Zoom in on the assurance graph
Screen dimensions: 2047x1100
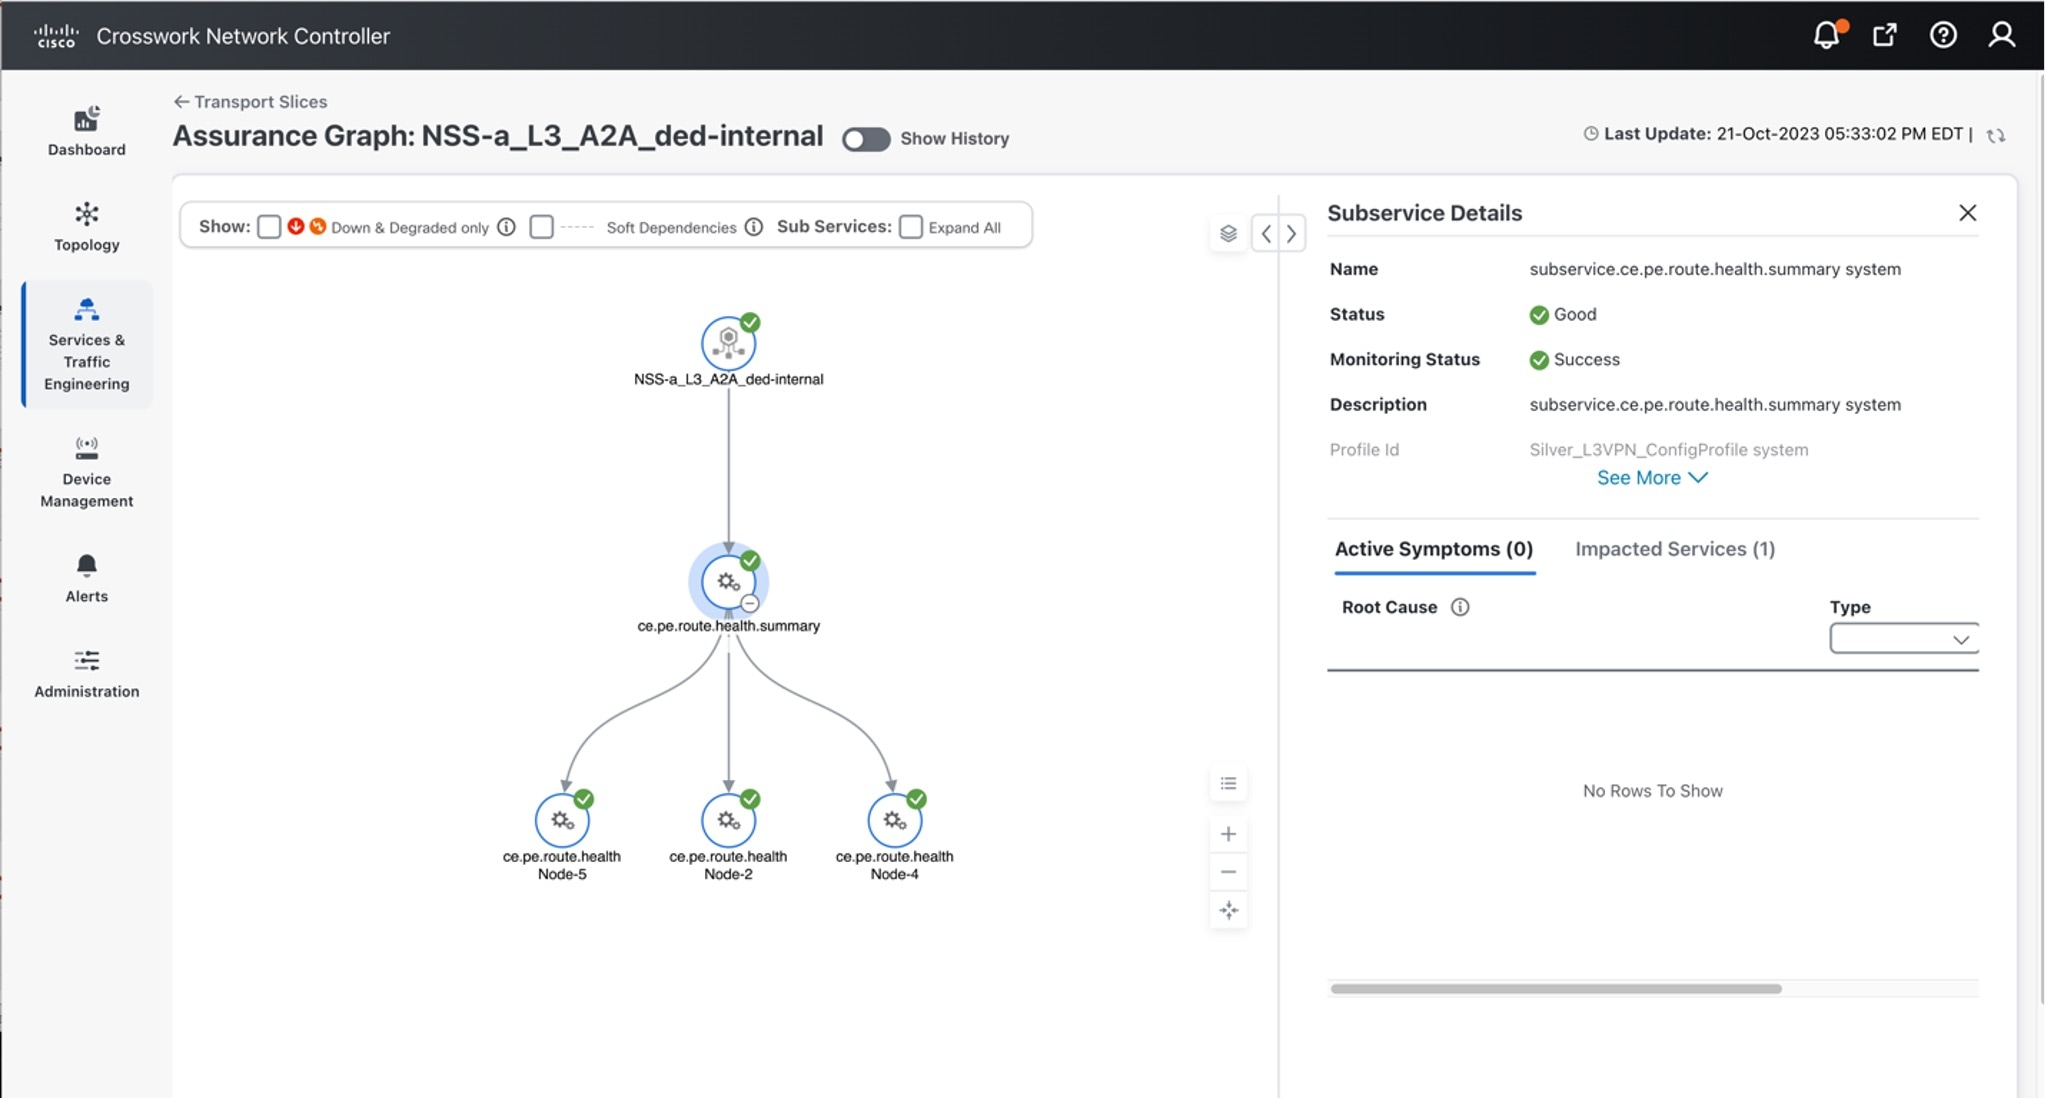tap(1228, 832)
